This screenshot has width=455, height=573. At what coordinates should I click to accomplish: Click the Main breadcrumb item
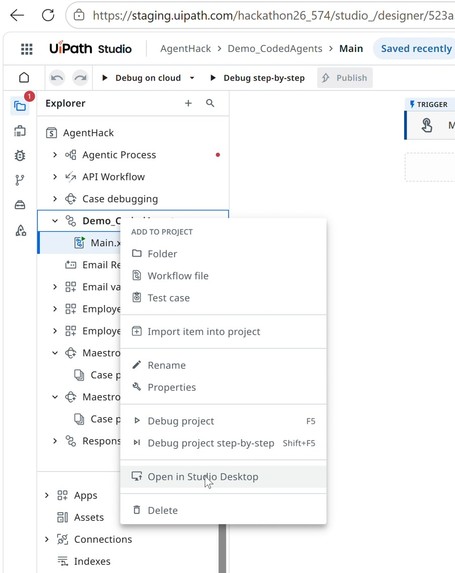click(351, 49)
